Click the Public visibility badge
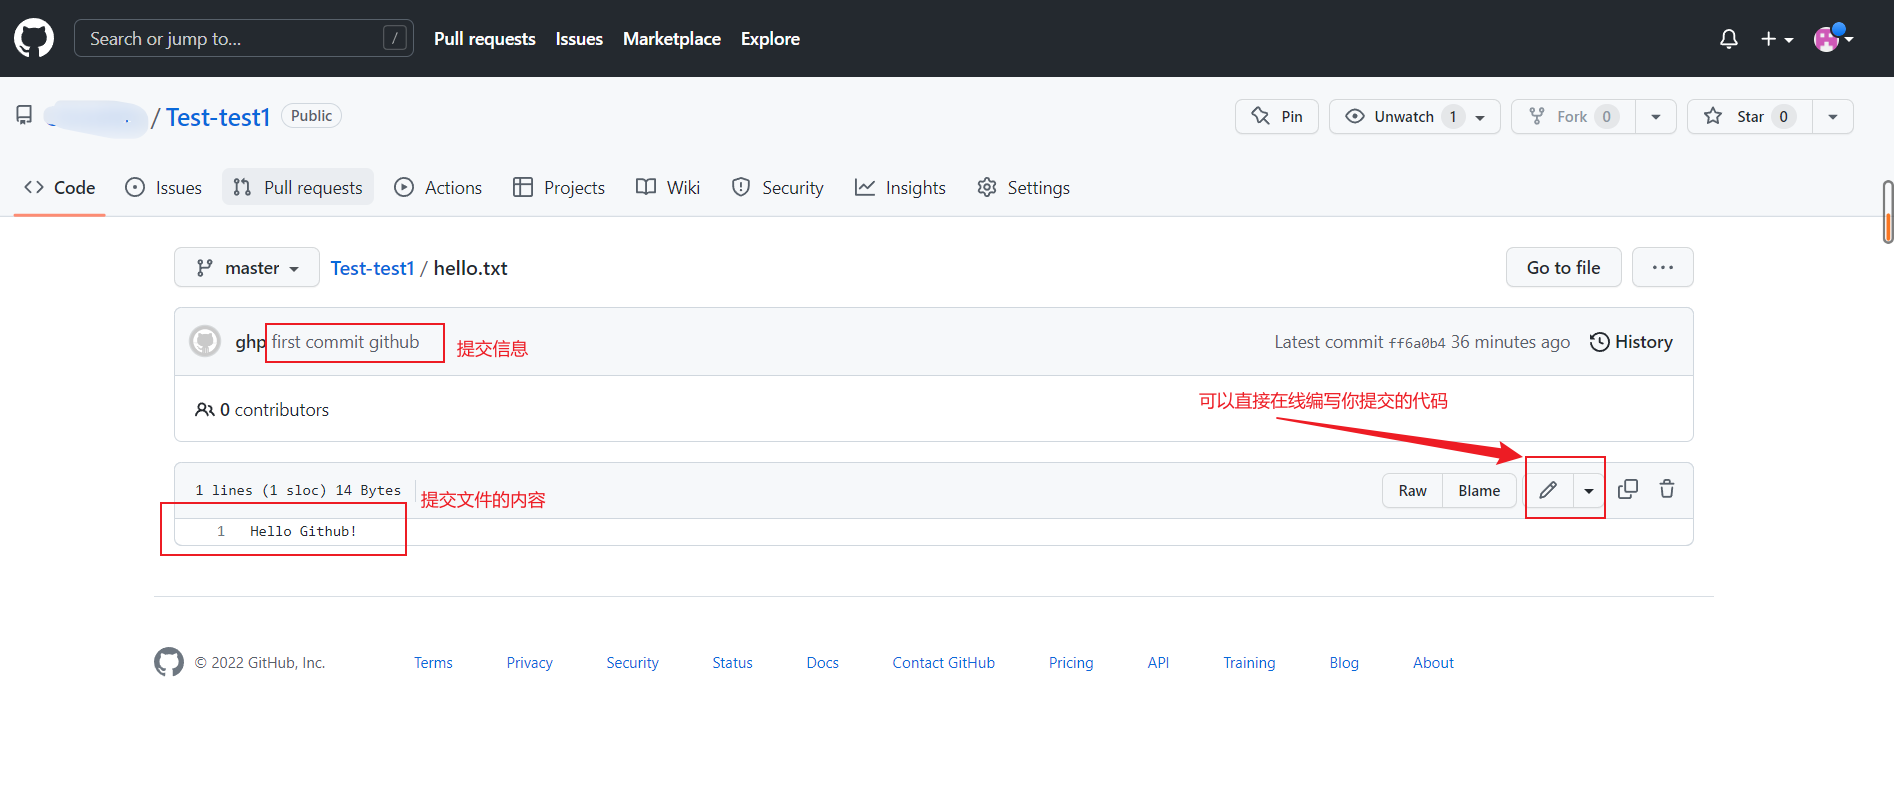The image size is (1894, 797). click(x=311, y=116)
